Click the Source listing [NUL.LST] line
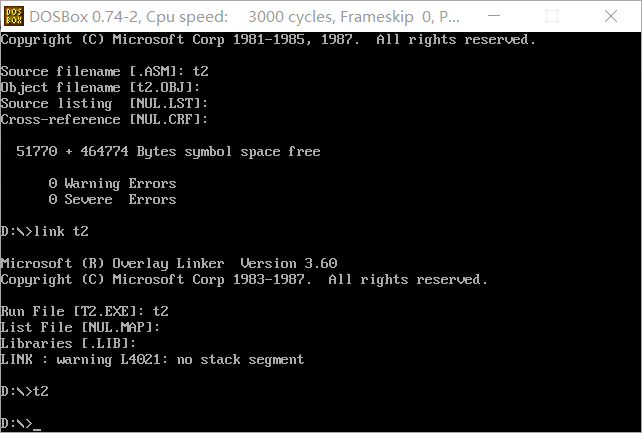 (x=104, y=104)
